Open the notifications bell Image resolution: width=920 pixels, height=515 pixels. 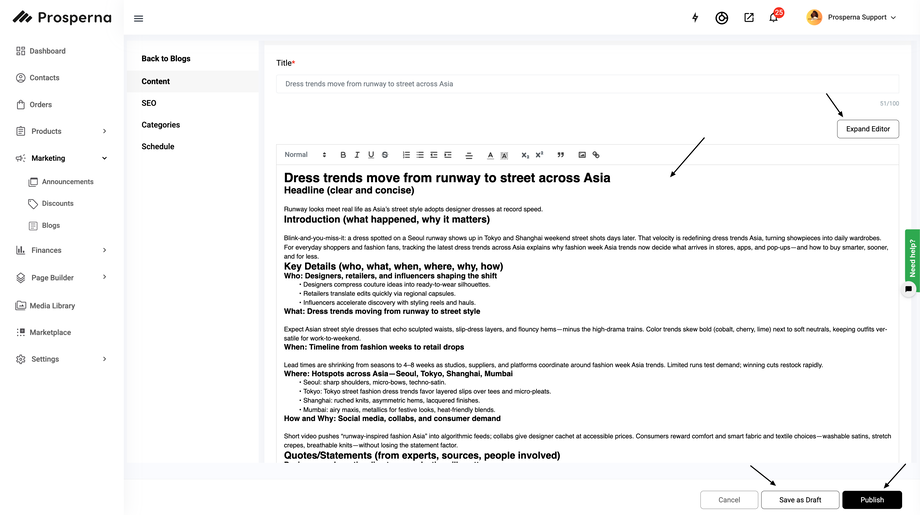[774, 17]
